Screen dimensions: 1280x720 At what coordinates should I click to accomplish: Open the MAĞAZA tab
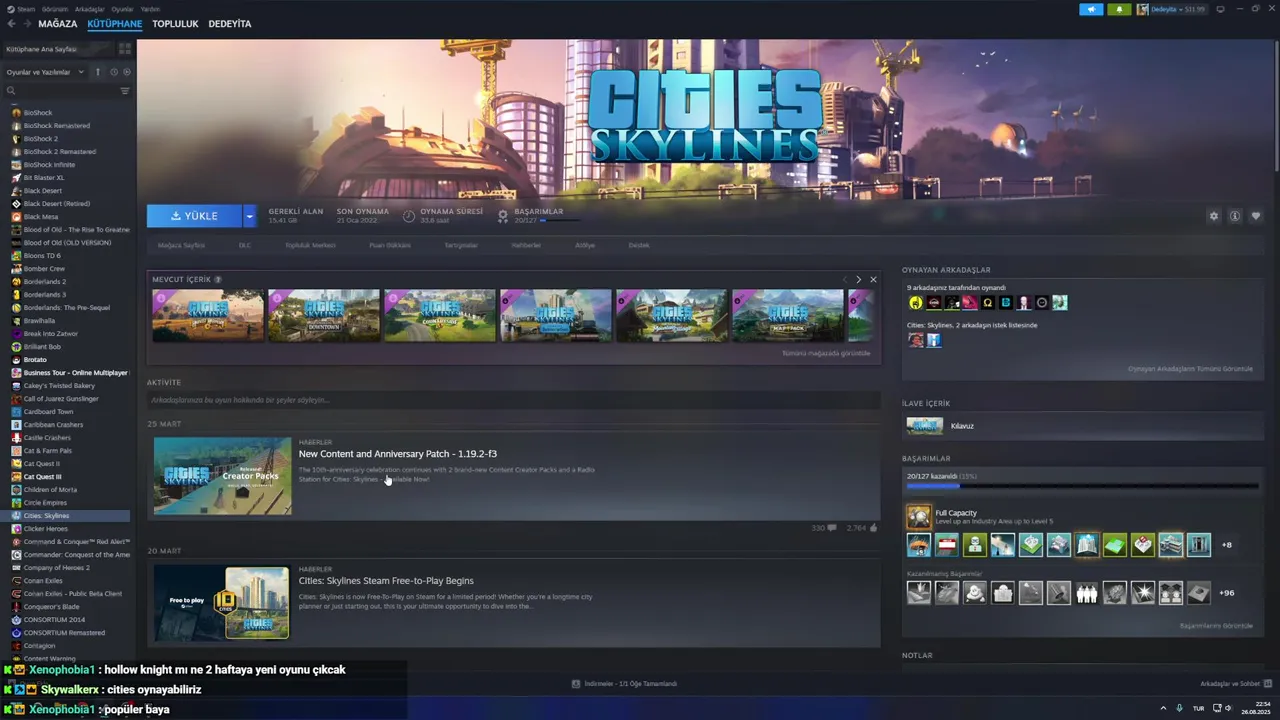[57, 23]
